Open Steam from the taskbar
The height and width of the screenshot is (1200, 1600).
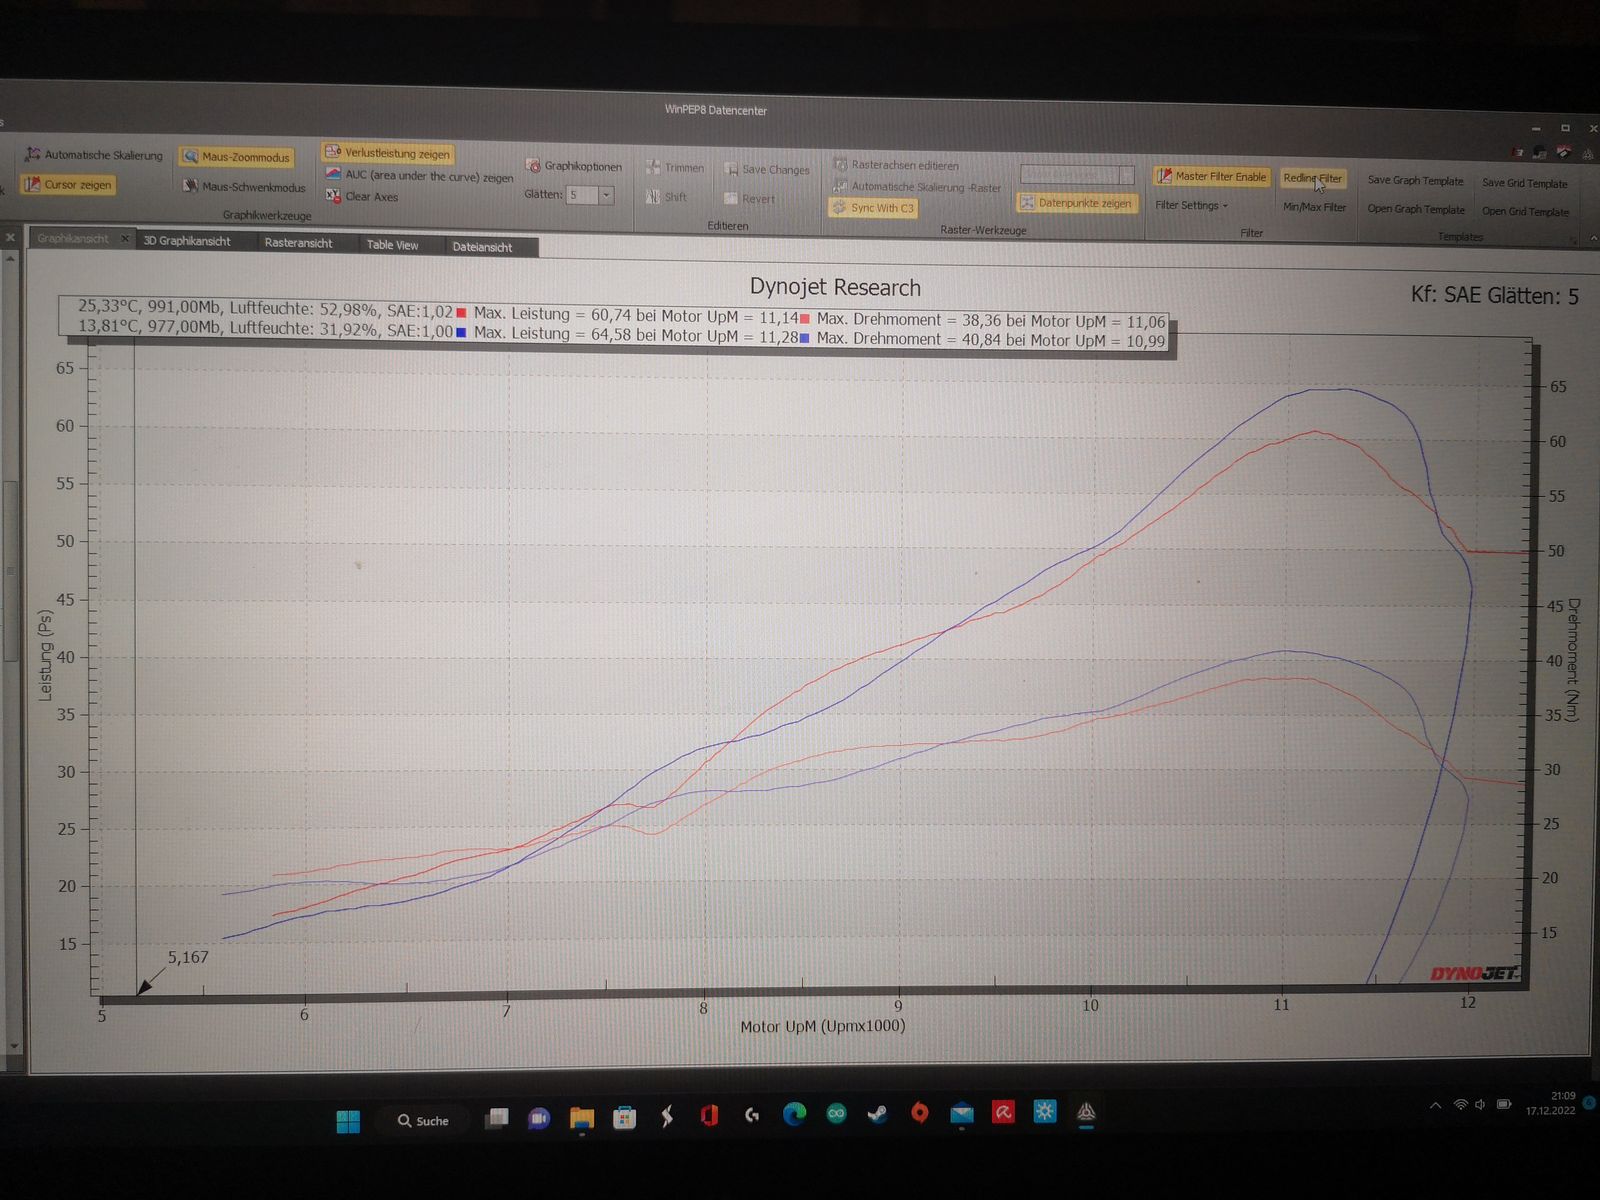coord(877,1114)
